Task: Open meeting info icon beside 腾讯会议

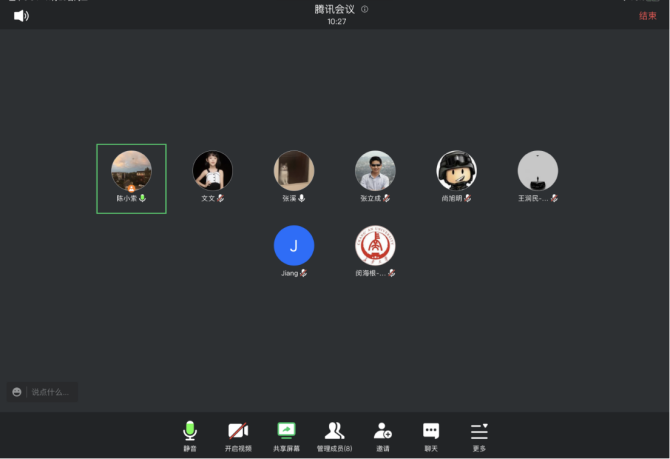Action: pos(365,9)
